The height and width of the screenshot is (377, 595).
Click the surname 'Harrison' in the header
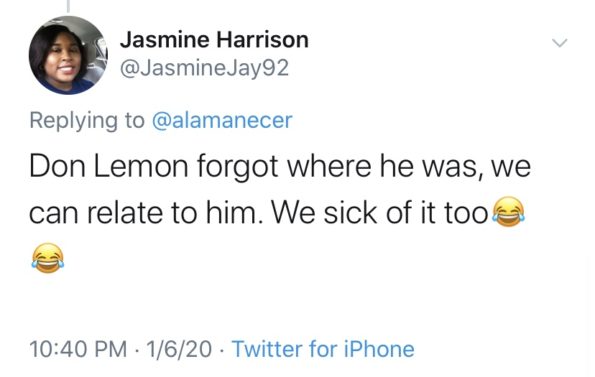pos(263,40)
